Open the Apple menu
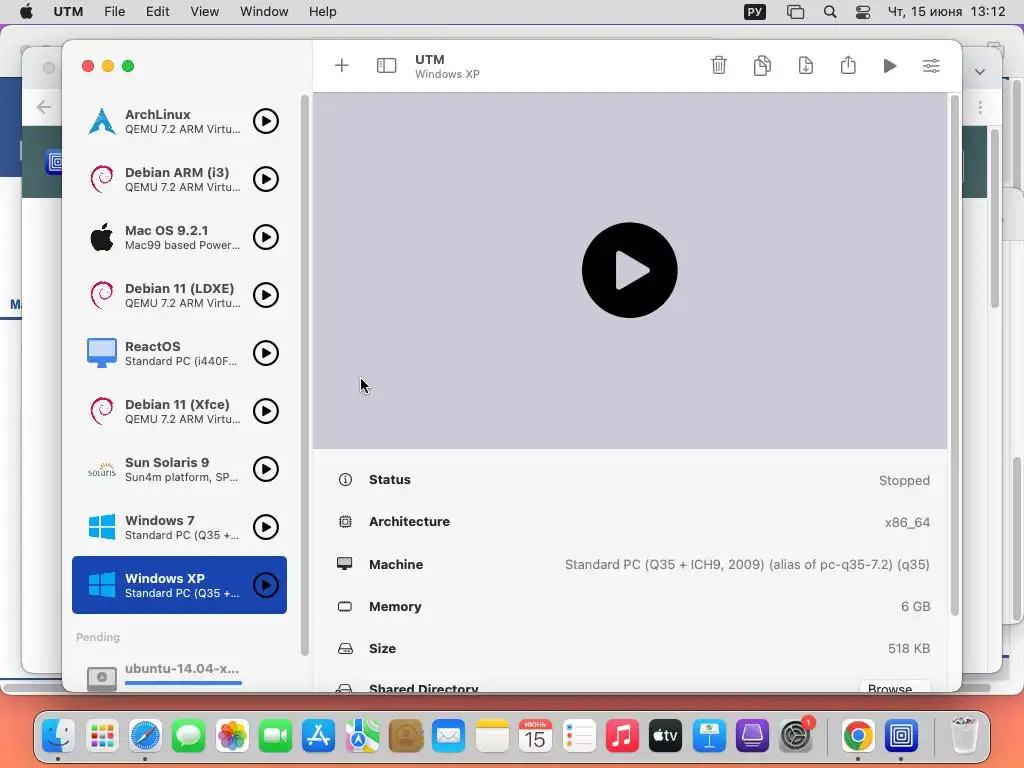Viewport: 1024px width, 768px height. pyautogui.click(x=26, y=12)
